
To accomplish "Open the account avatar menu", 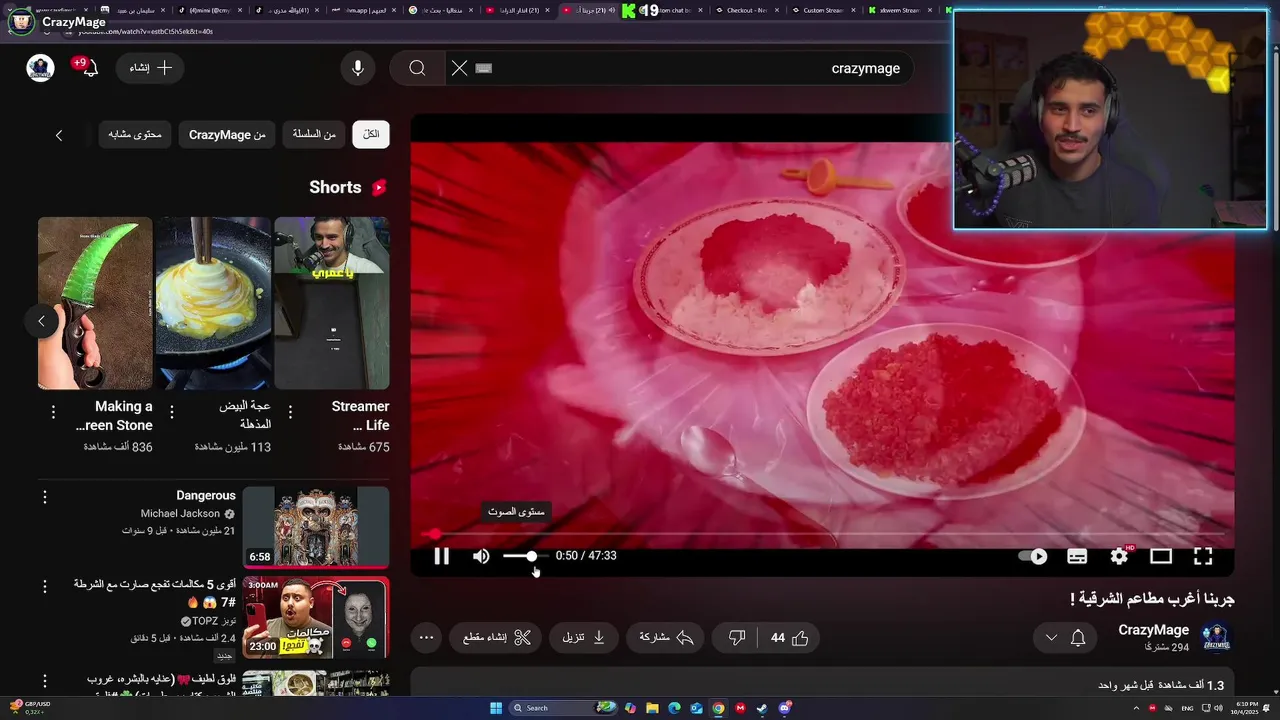I will 40,68.
